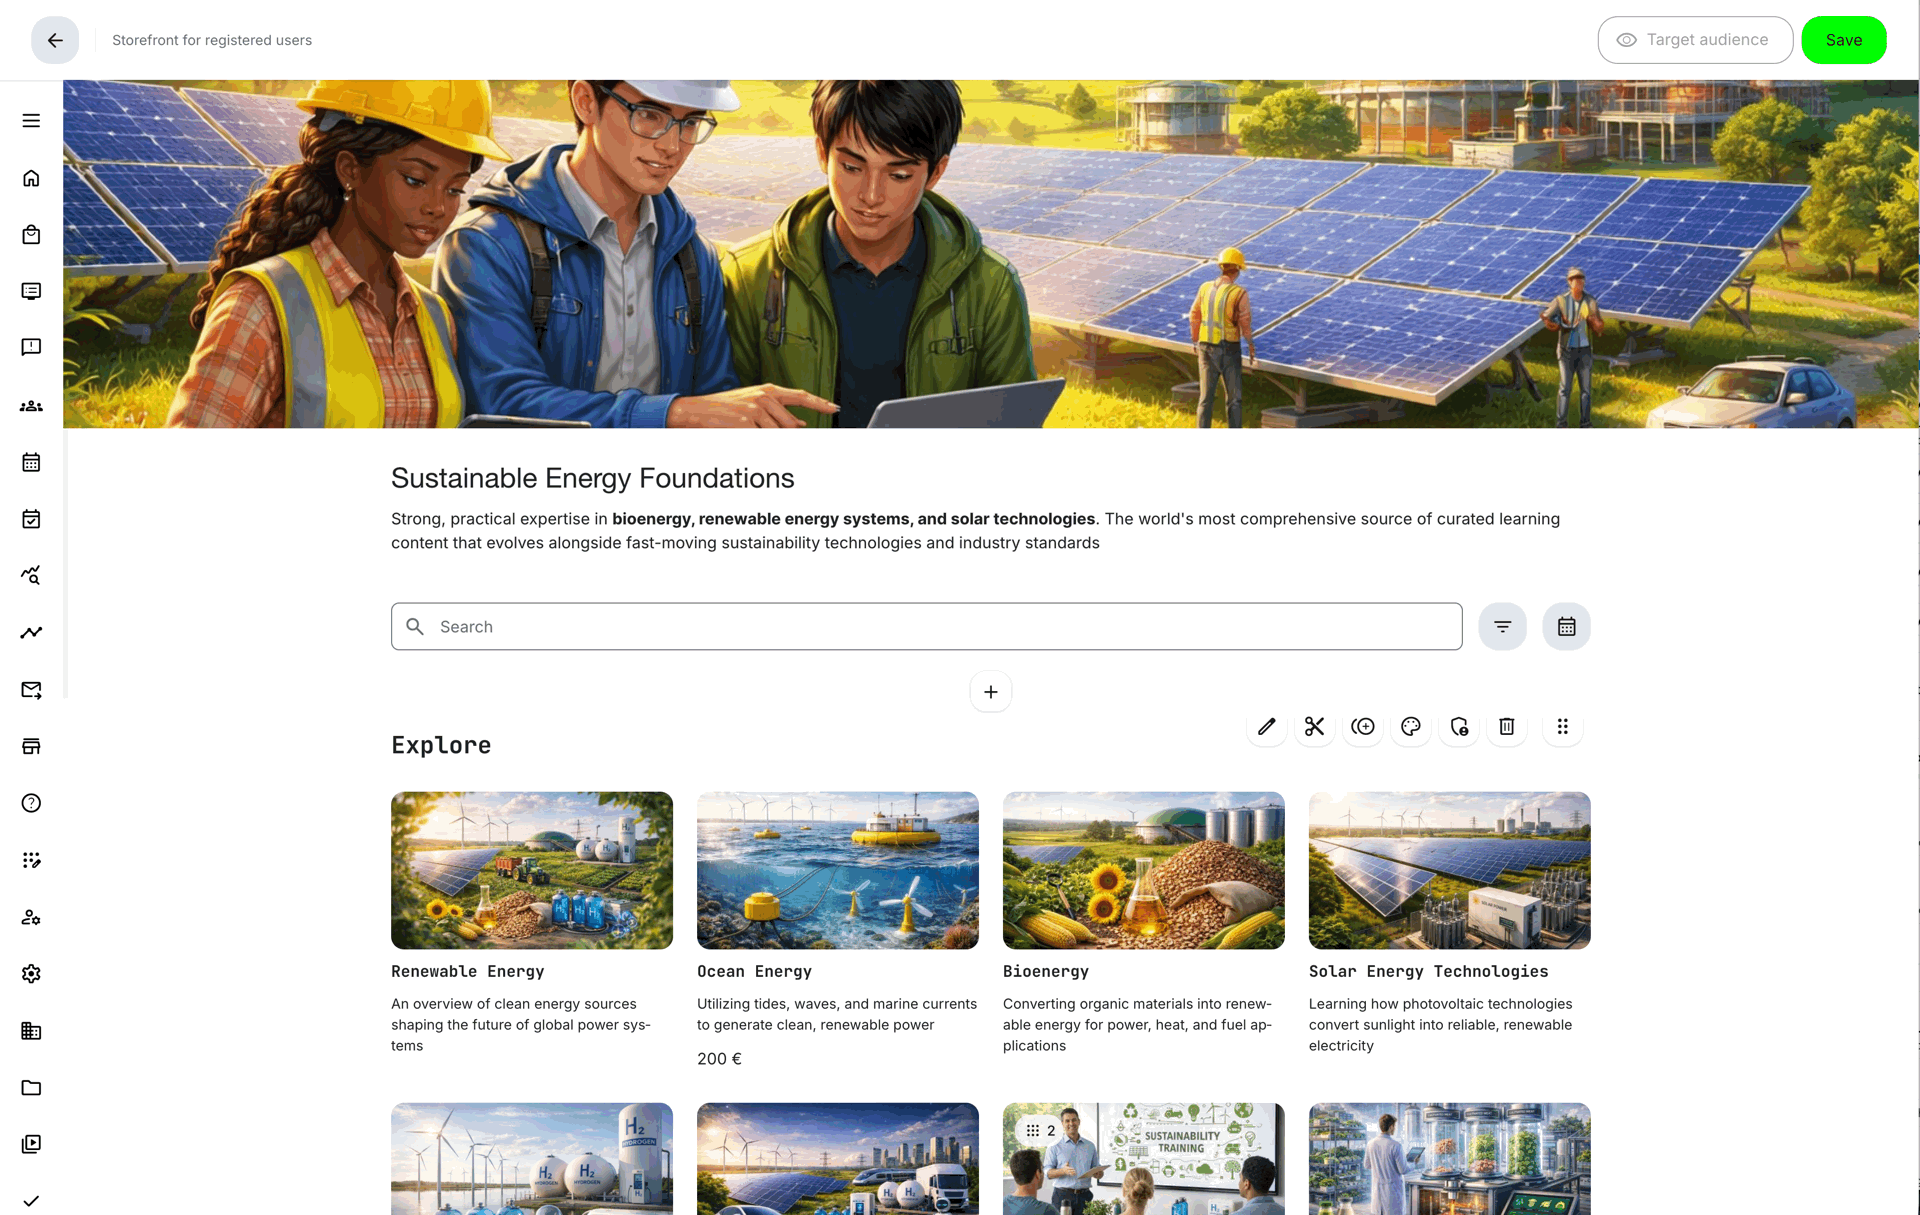Expand the hamburger menu in sidebar
The image size is (1920, 1215).
click(31, 121)
